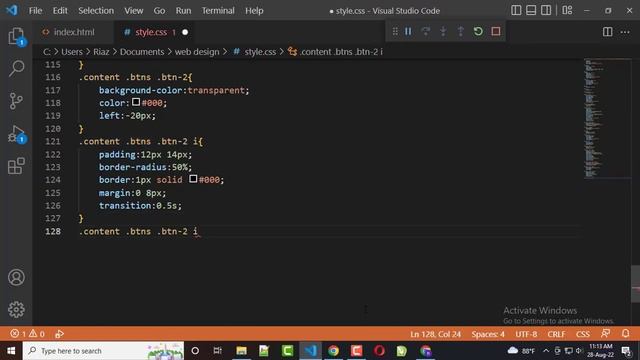Open the Explorer view in activity bar
The width and height of the screenshot is (640, 360).
(16, 37)
